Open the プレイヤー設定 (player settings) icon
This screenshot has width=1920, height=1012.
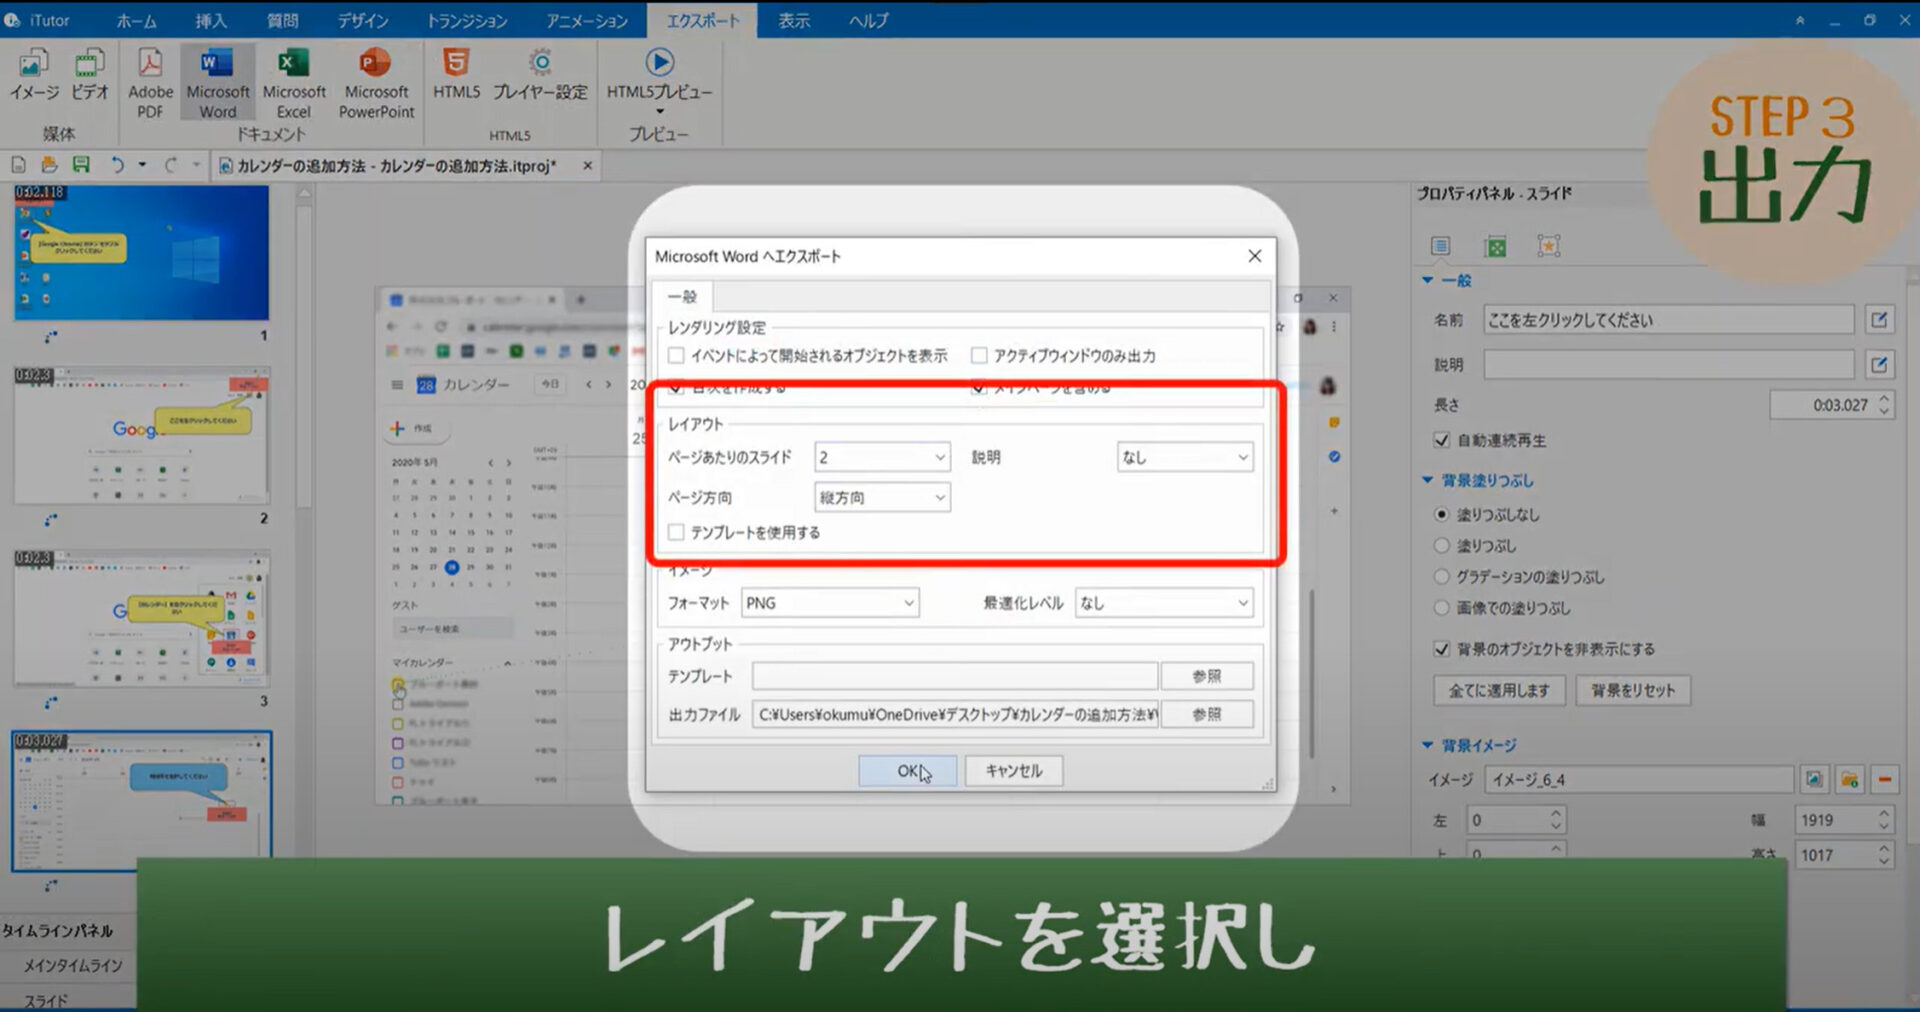[x=541, y=80]
